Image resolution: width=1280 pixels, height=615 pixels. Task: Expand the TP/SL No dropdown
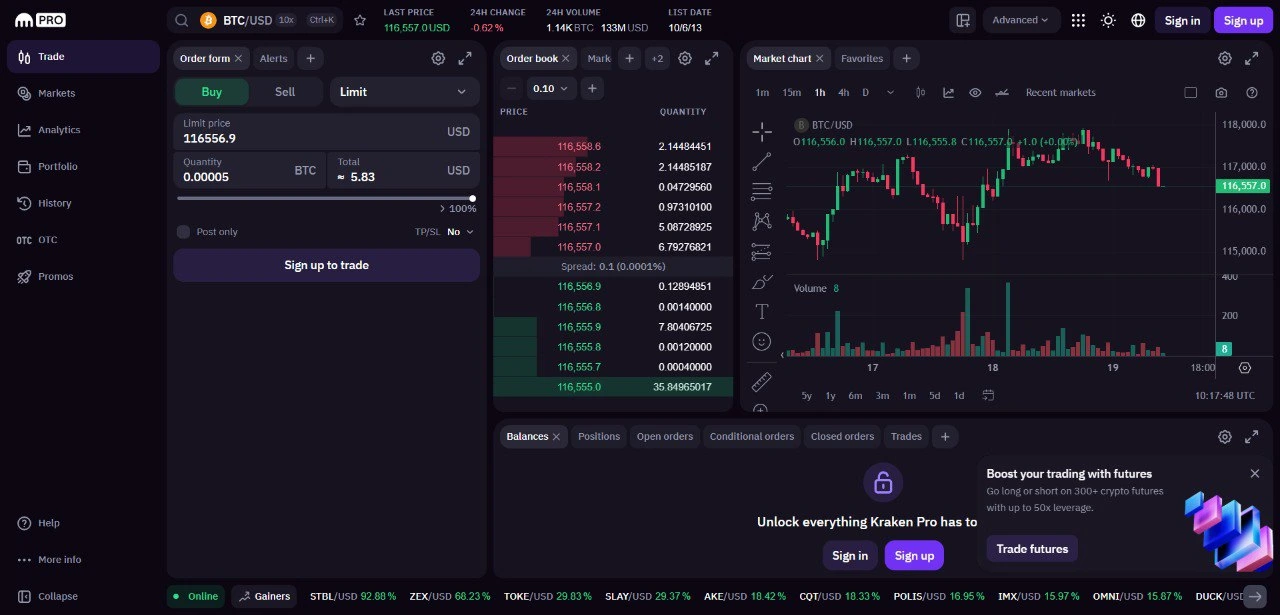(460, 232)
